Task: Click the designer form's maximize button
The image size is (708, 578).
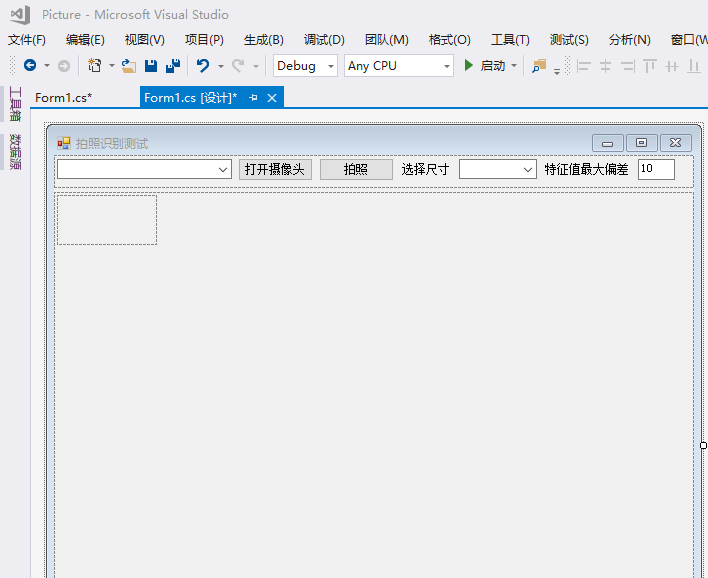Action: (x=641, y=143)
